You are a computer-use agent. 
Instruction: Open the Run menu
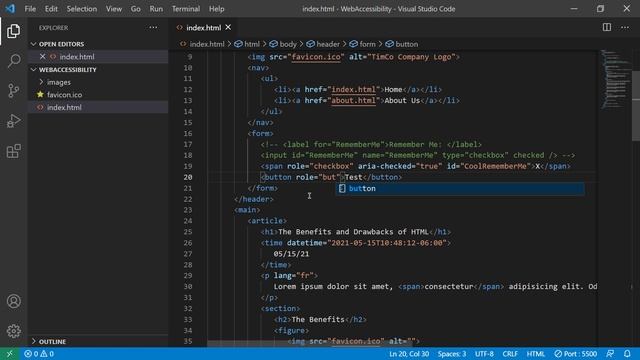(156, 9)
